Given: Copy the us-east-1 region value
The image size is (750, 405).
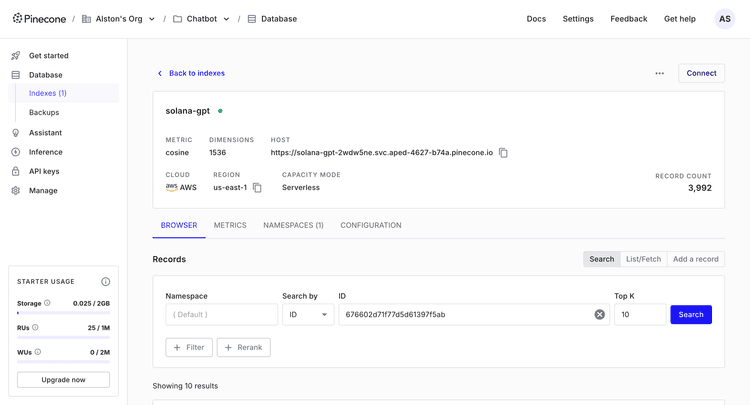Looking at the screenshot, I should 257,188.
